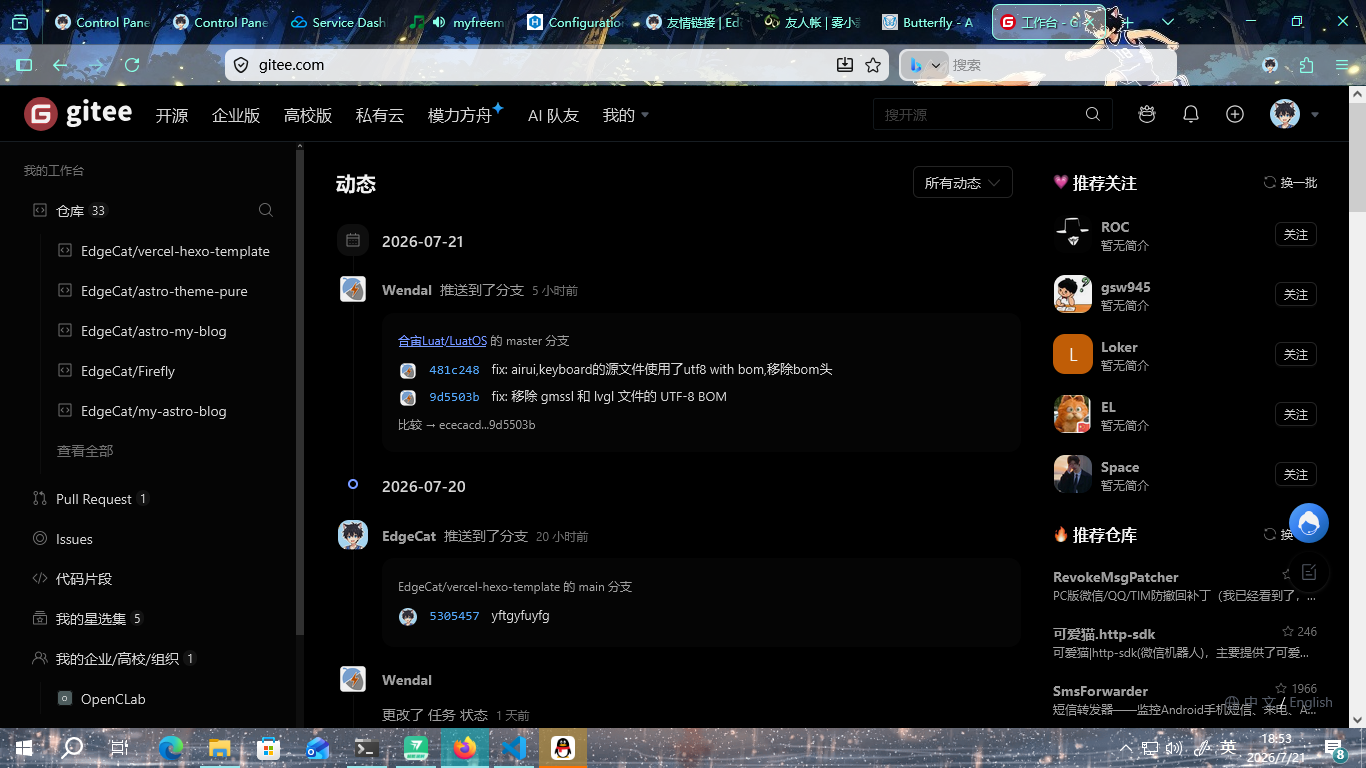Open the search magnifier icon in gitee header
The image size is (1366, 768).
tap(1093, 114)
